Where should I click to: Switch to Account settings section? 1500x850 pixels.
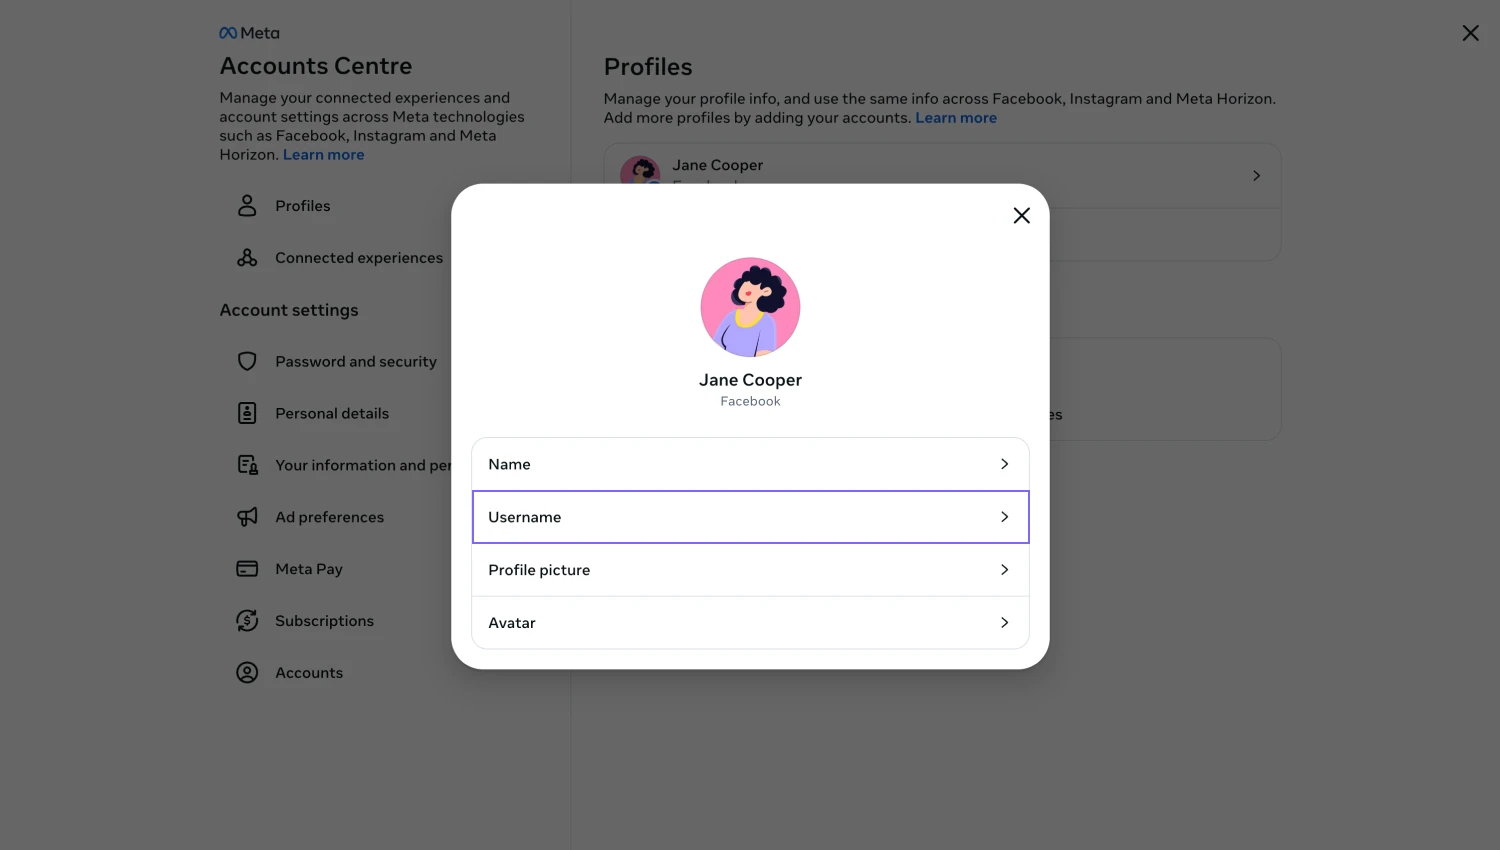tap(289, 310)
